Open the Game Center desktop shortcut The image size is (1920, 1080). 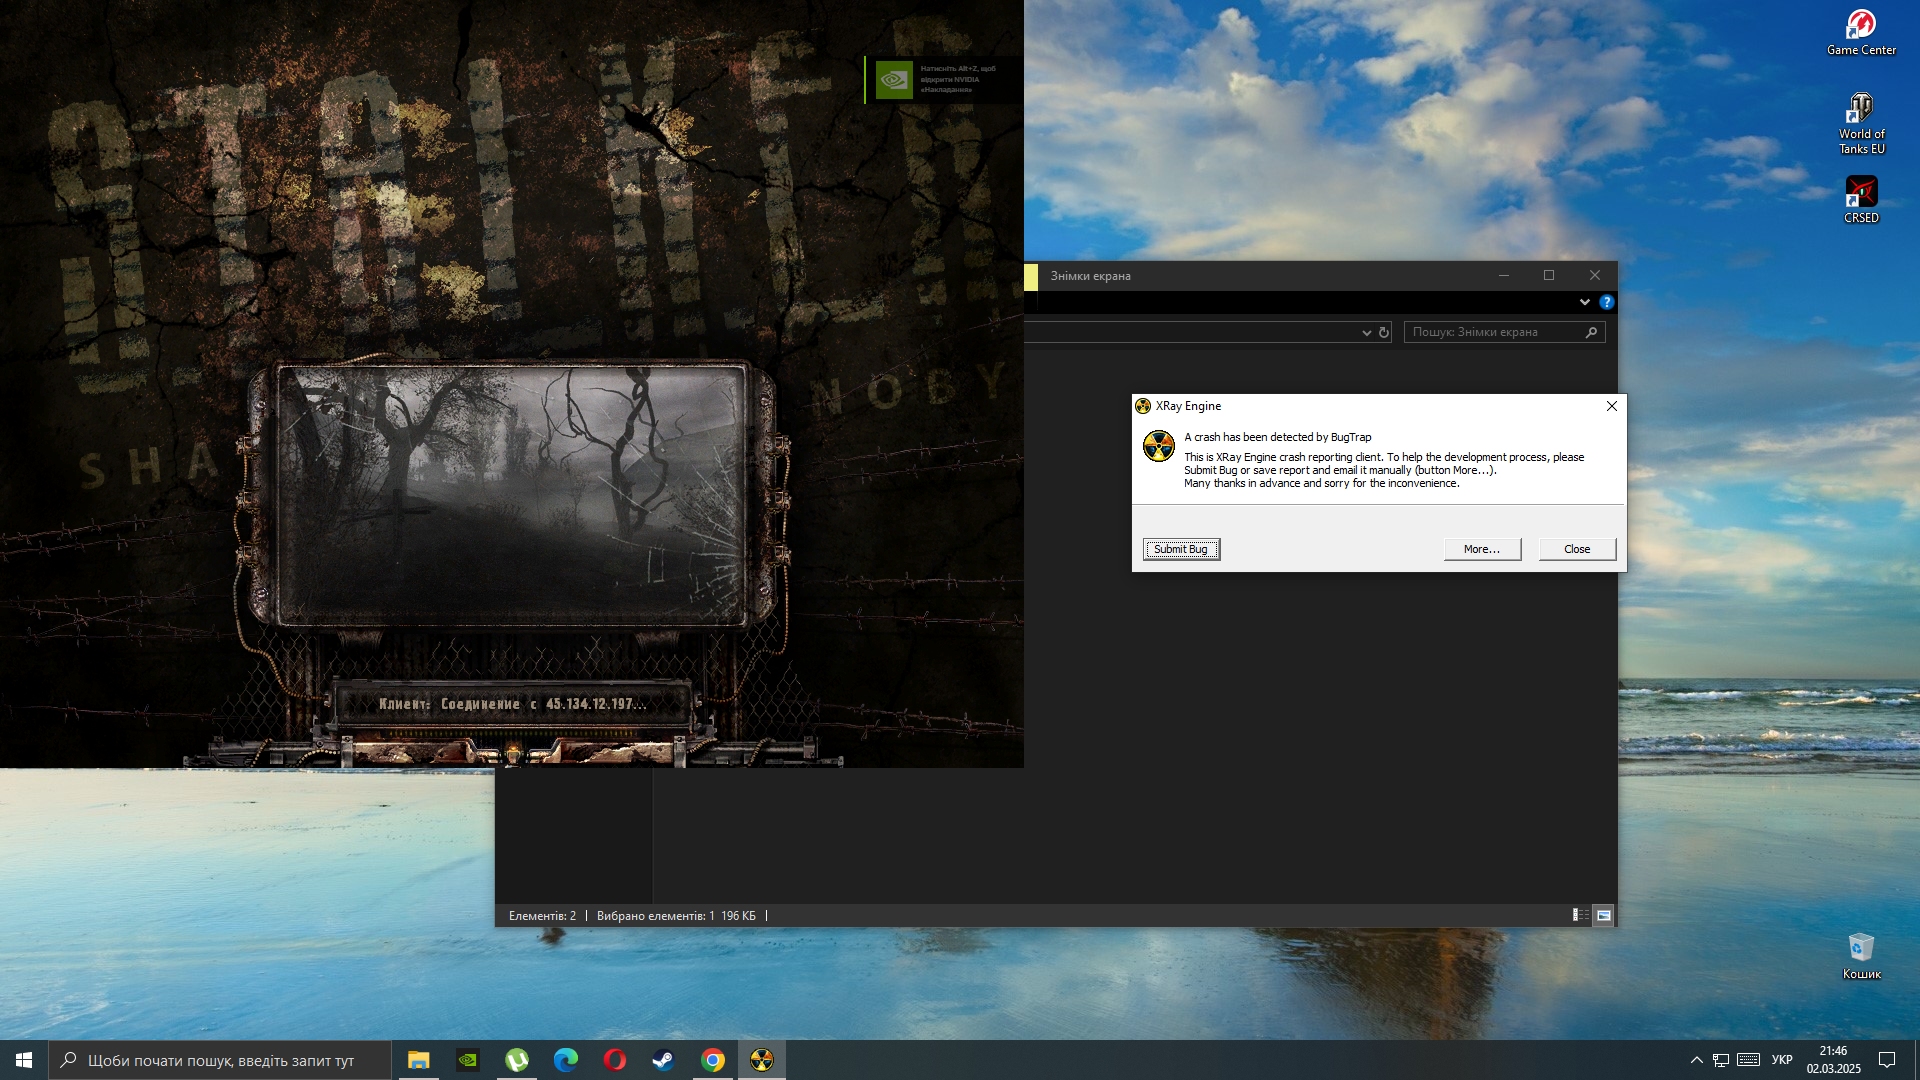pos(1861,32)
